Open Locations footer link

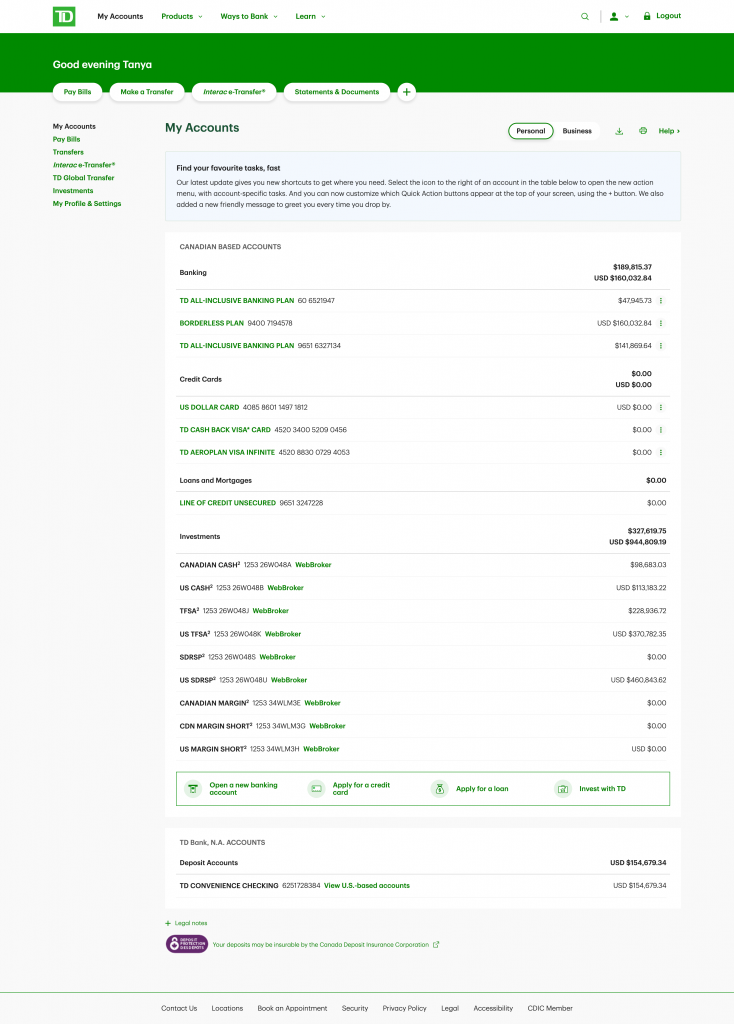[227, 1008]
